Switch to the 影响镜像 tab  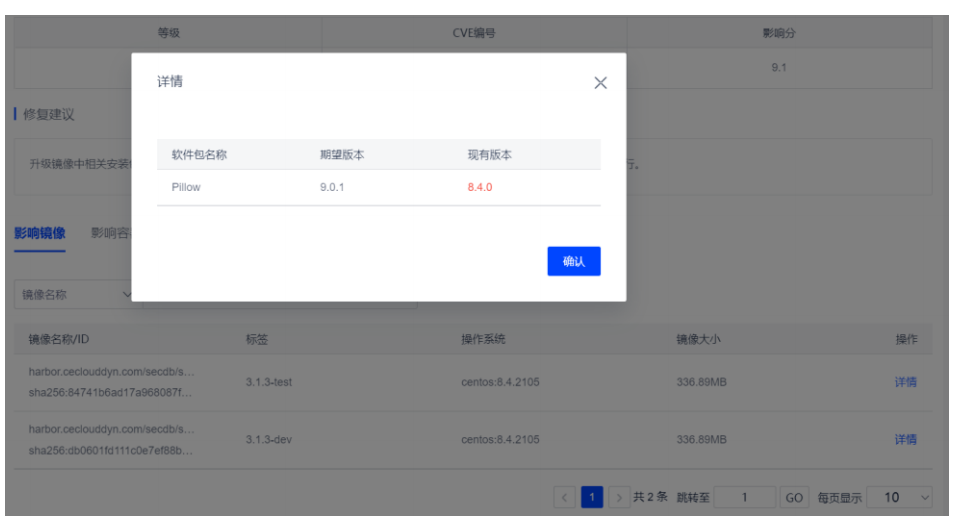click(40, 233)
